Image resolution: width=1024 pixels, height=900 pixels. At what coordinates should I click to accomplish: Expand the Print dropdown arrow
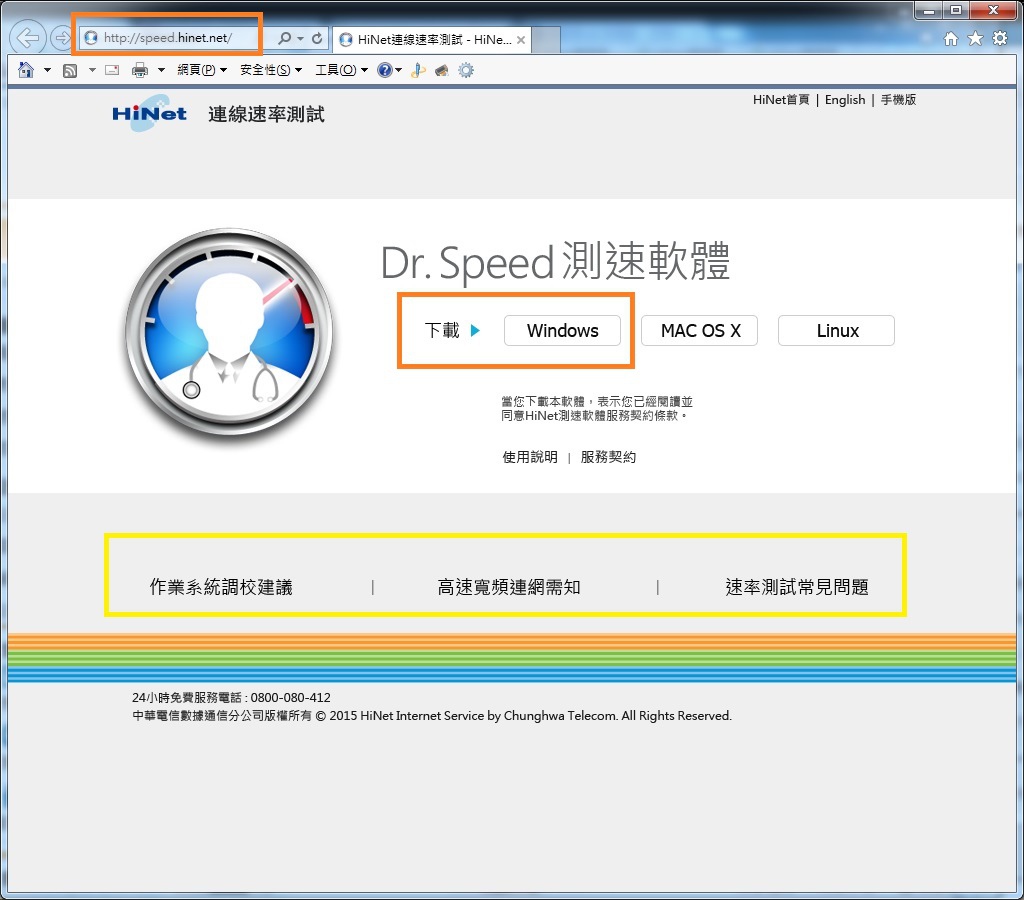click(161, 70)
